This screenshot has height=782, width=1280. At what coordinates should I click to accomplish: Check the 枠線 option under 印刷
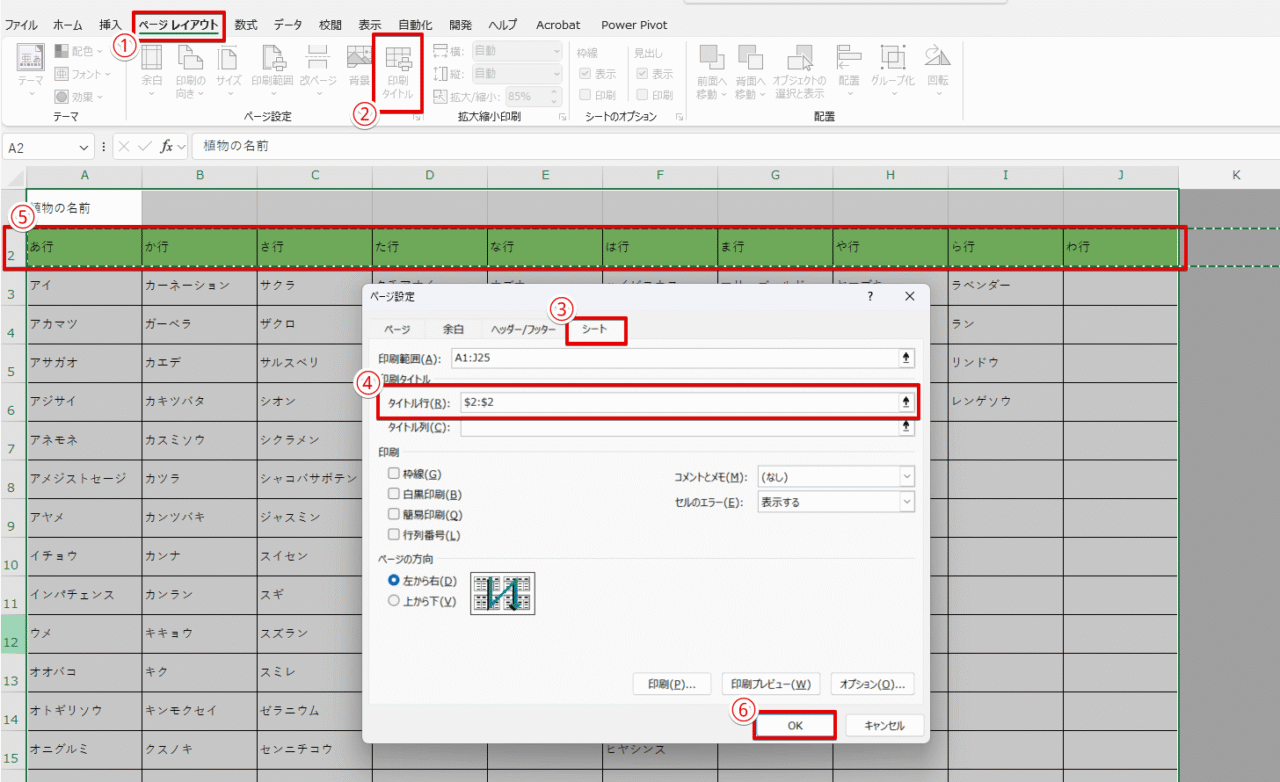click(x=394, y=473)
